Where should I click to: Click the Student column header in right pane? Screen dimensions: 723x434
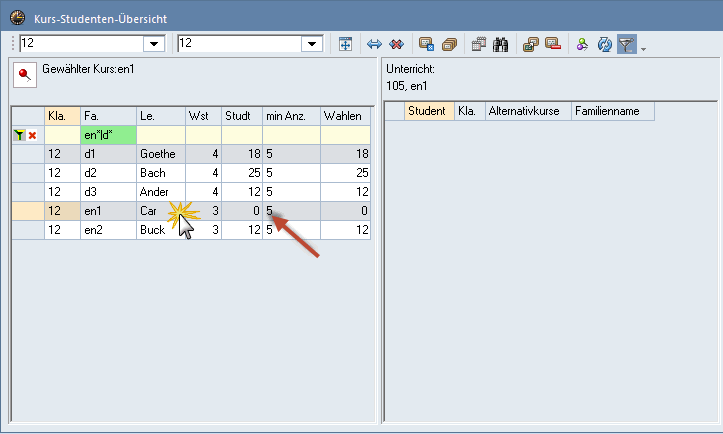click(x=429, y=111)
